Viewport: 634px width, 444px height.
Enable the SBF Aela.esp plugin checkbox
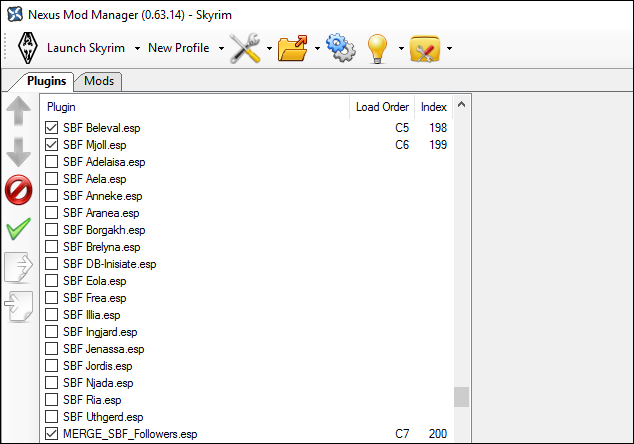click(51, 179)
